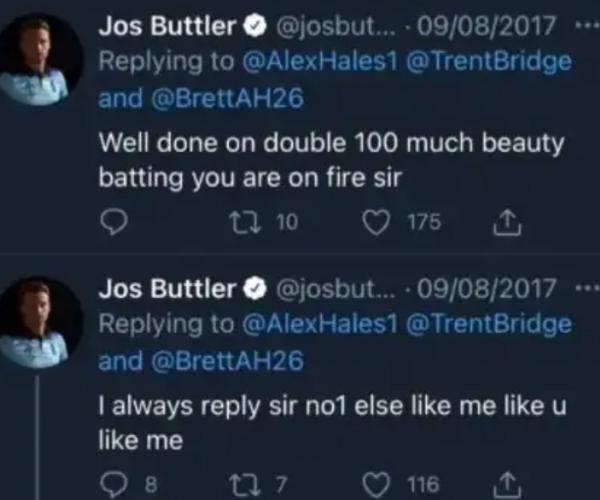Image resolution: width=600 pixels, height=500 pixels.
Task: Share the "I always reply sir" tweet
Action: point(507,484)
